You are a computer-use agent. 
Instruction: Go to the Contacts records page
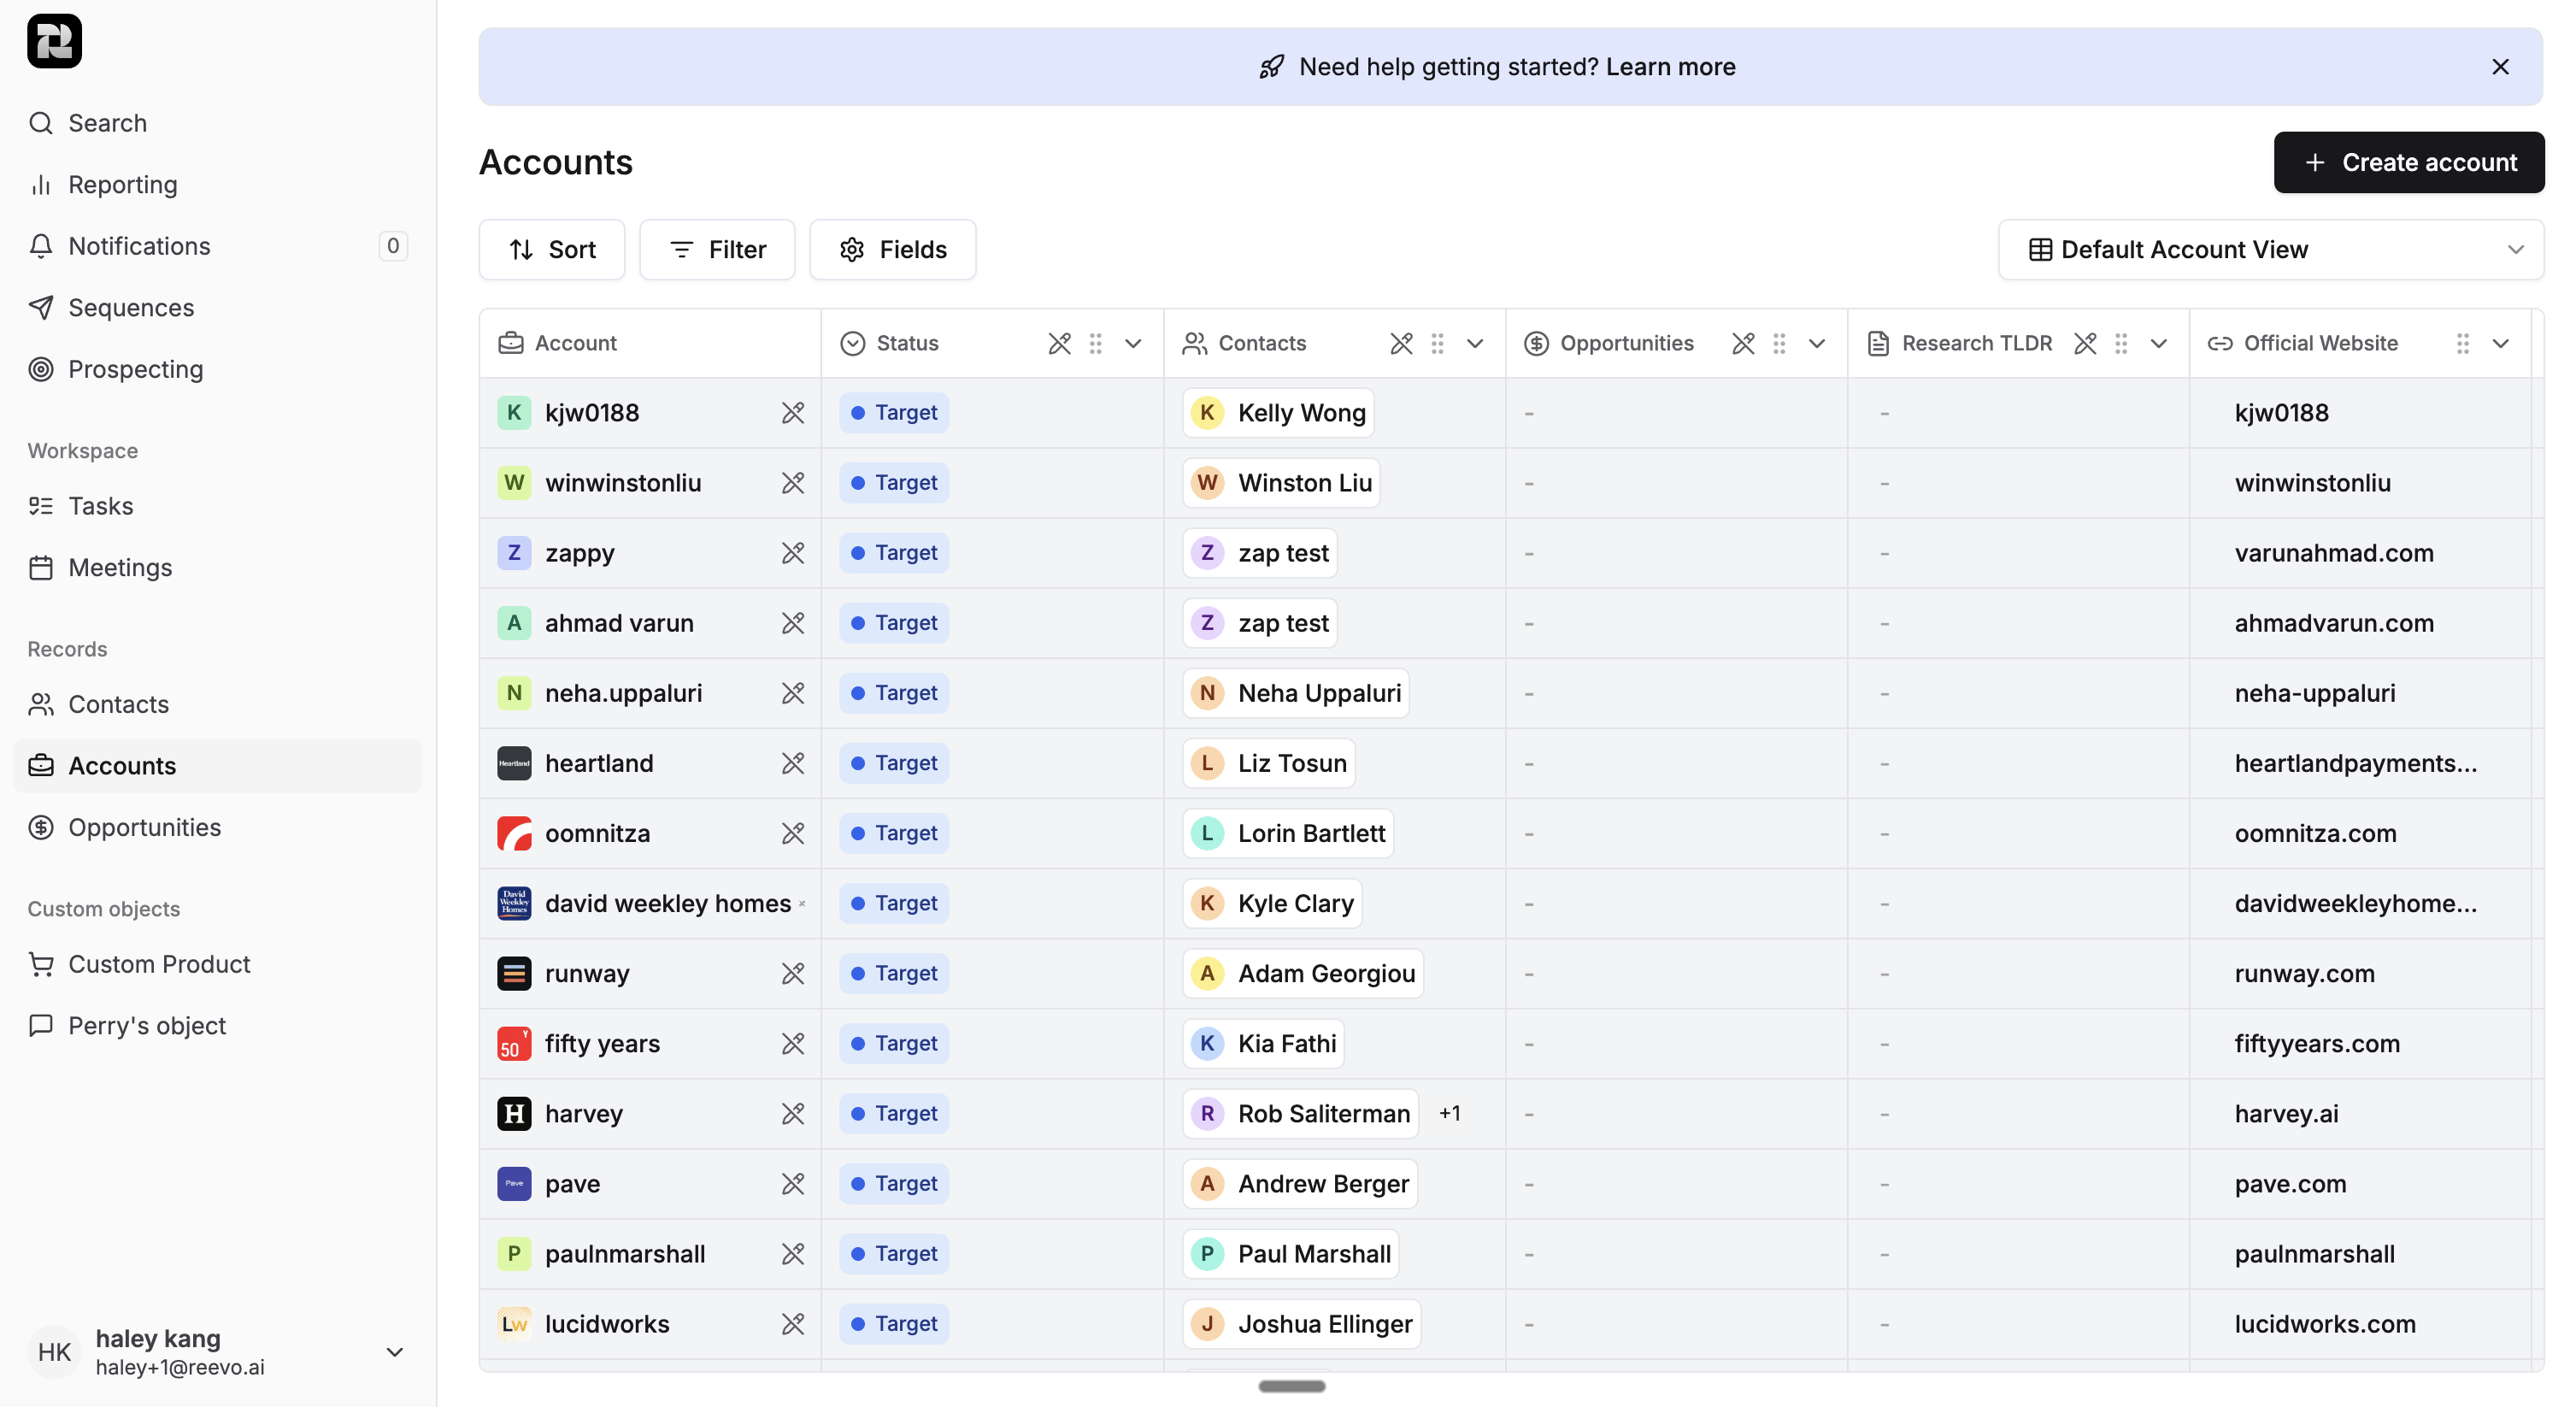pyautogui.click(x=118, y=704)
